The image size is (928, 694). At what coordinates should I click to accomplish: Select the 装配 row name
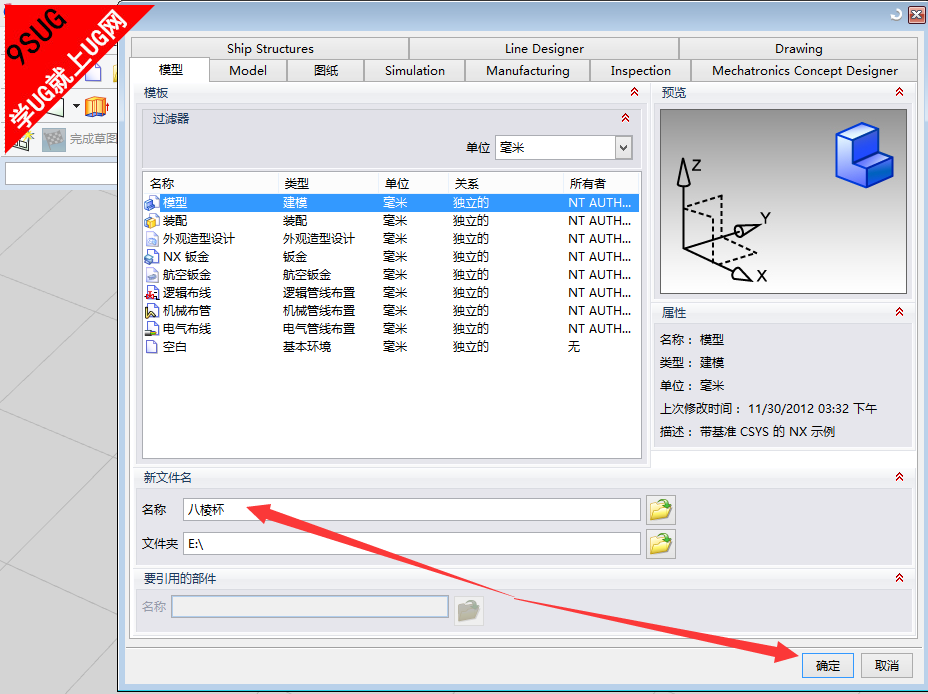(175, 221)
